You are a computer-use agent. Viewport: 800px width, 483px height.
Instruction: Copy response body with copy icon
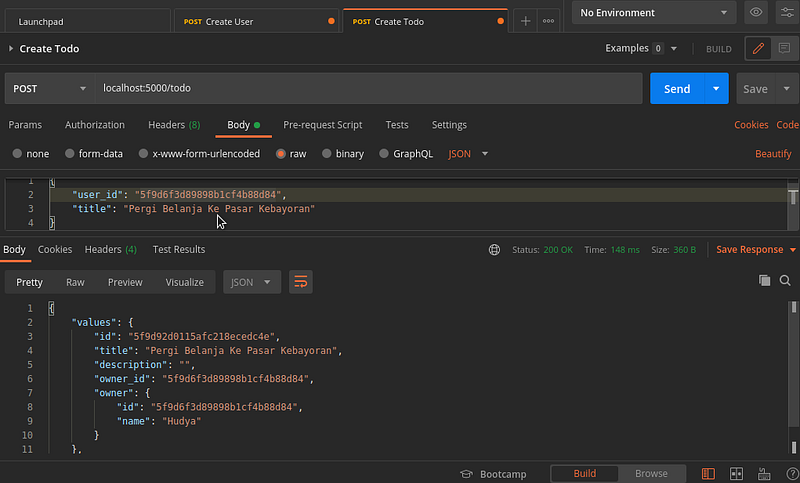pyautogui.click(x=764, y=280)
